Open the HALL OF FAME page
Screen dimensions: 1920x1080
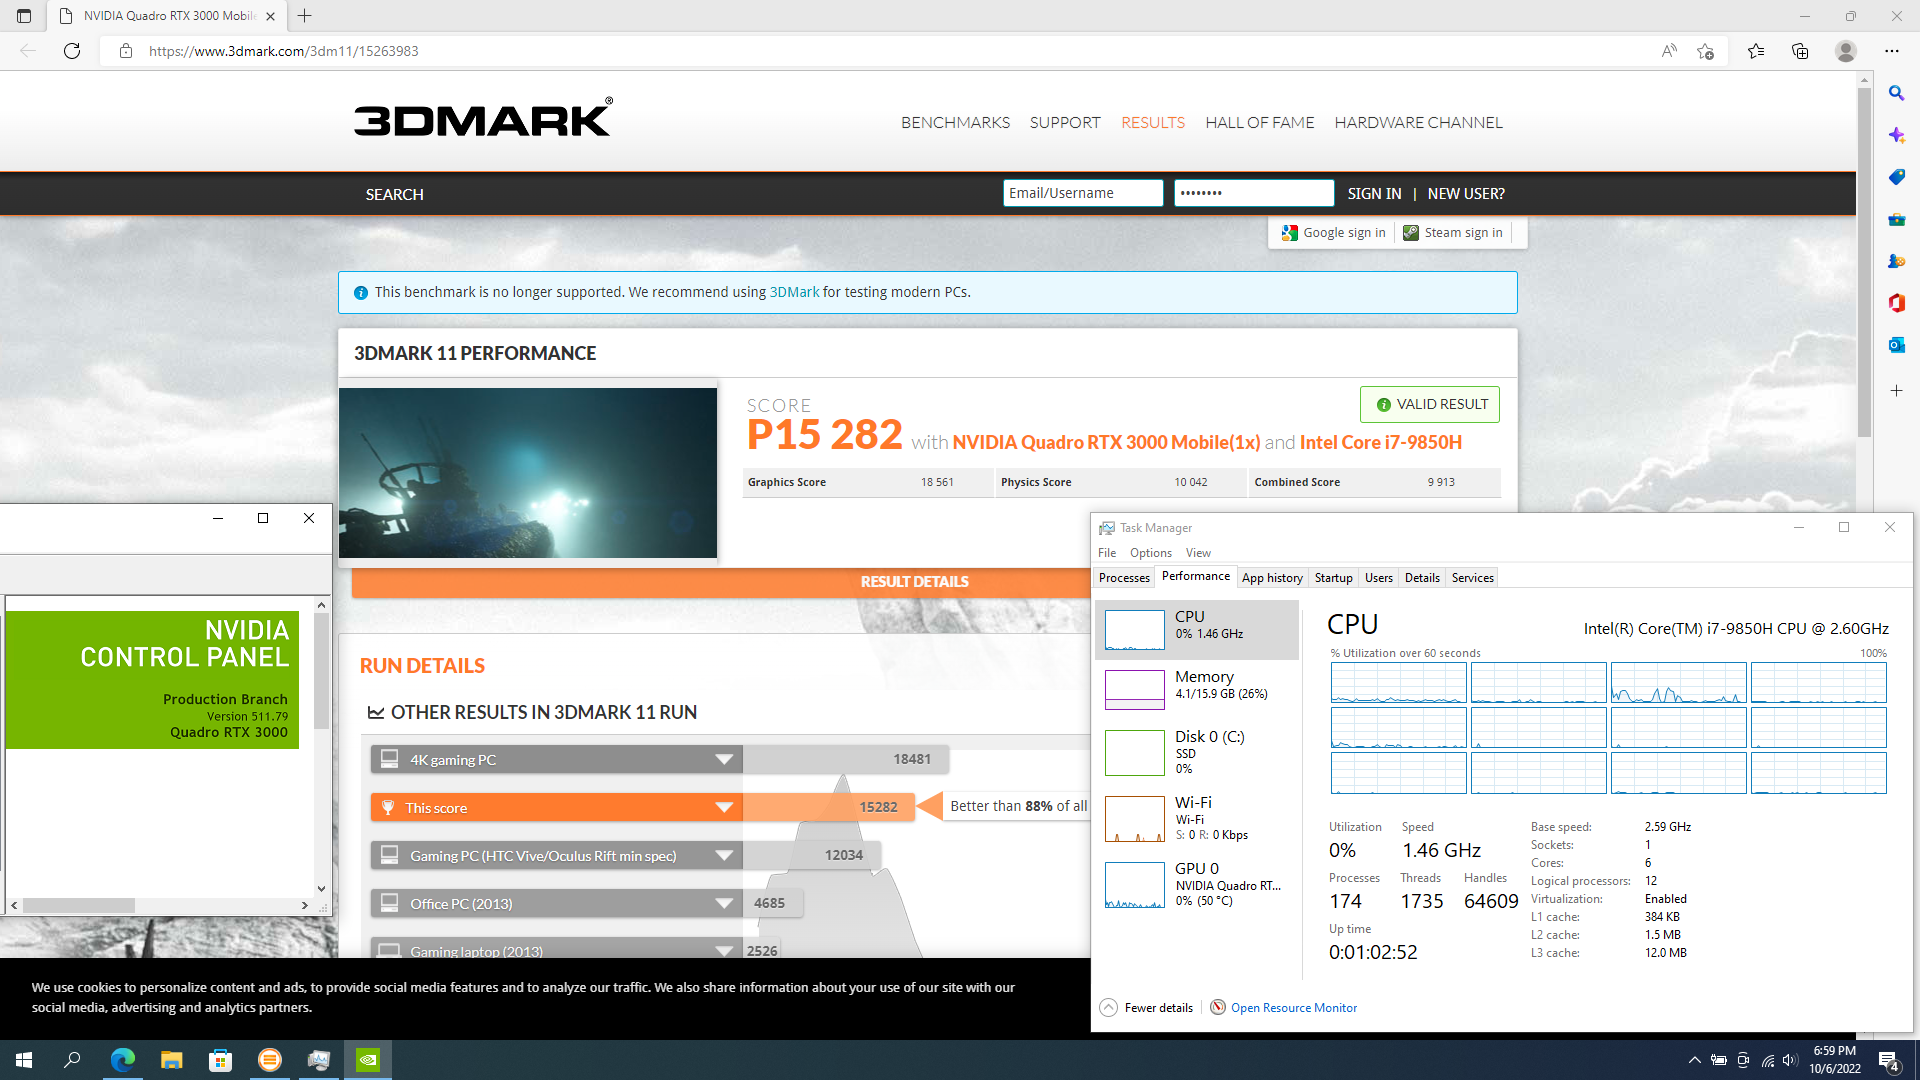1259,123
